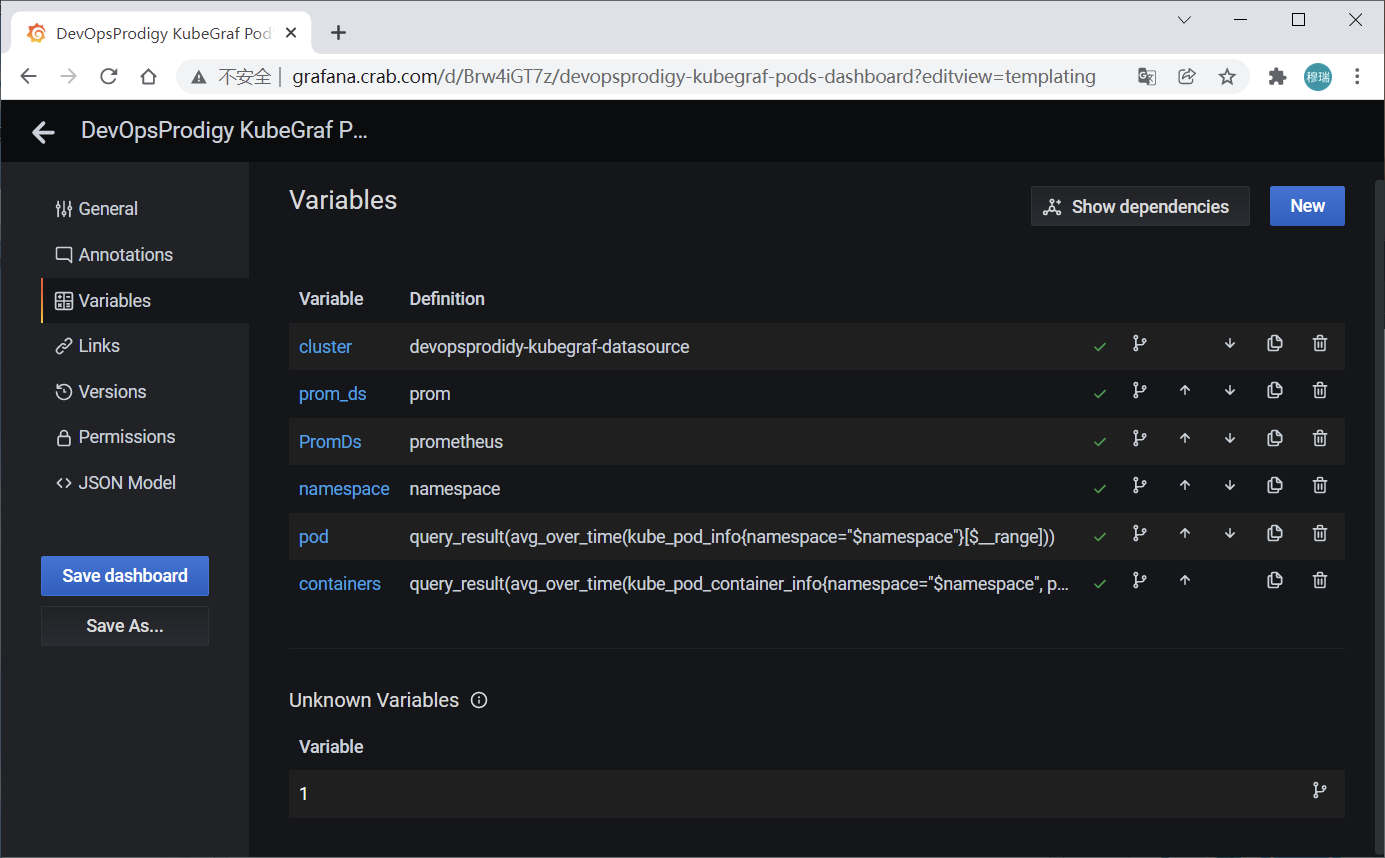Move the prom_ds variable up
The image size is (1385, 858).
point(1185,391)
